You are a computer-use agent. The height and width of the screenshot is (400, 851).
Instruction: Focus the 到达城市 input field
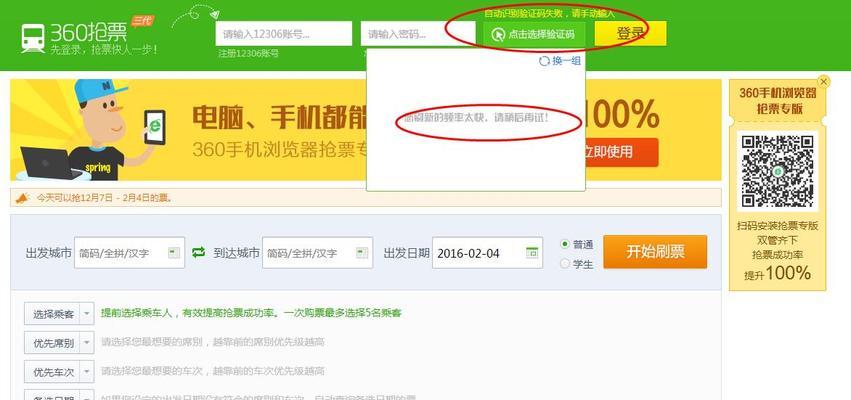tap(317, 253)
